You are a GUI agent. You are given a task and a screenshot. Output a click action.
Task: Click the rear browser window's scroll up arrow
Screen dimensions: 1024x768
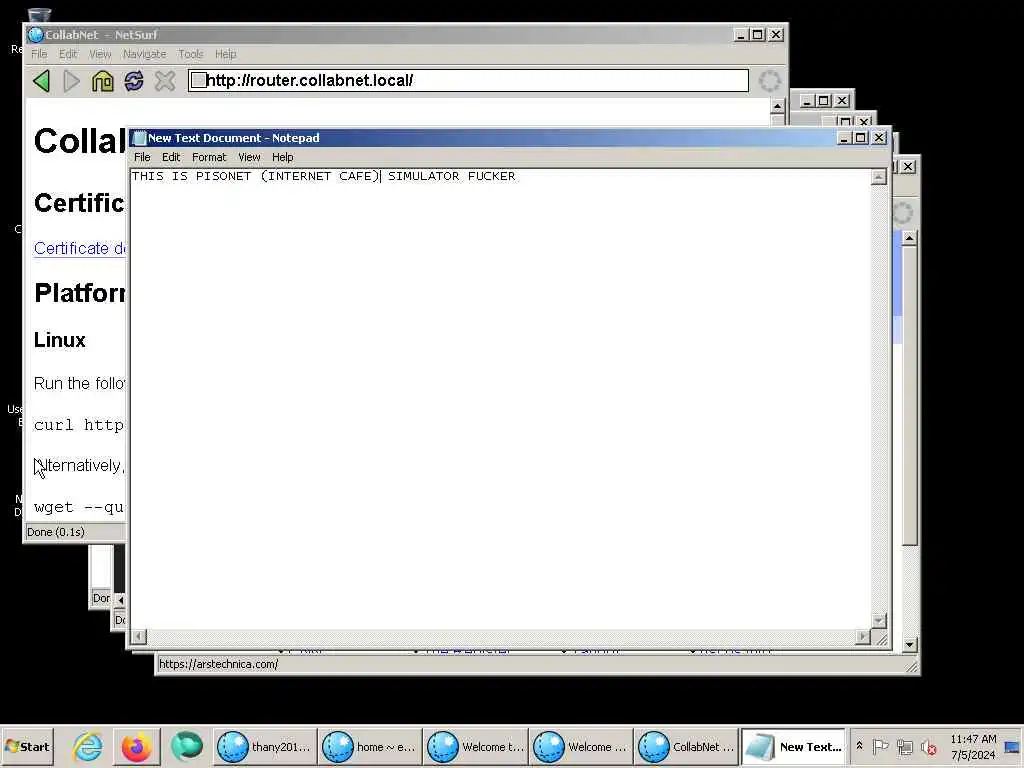(909, 239)
